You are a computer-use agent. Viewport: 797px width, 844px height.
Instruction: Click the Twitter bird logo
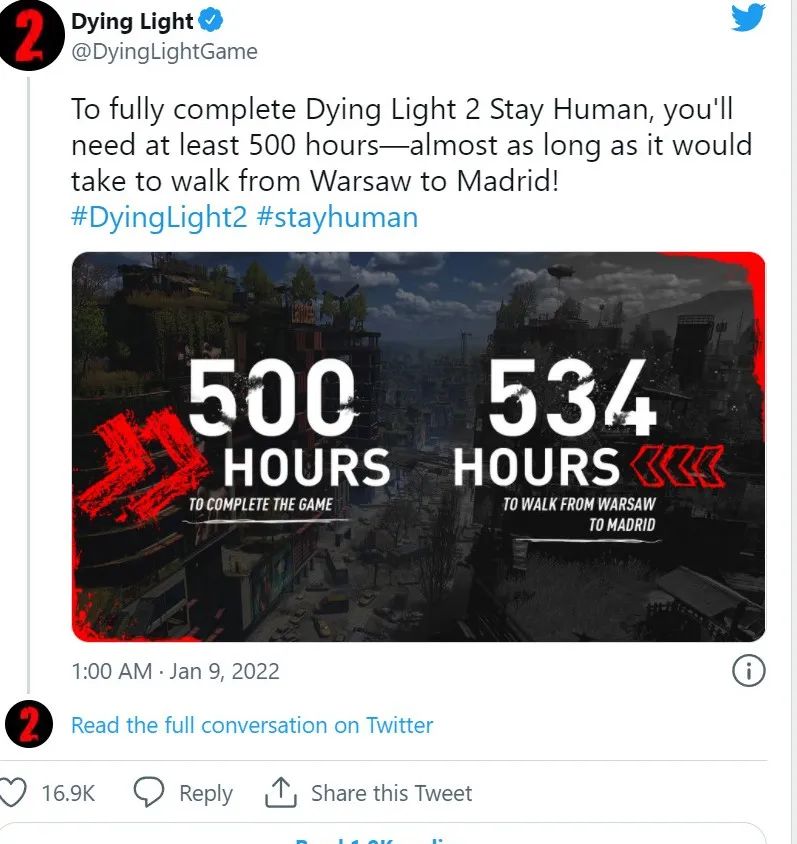747,18
